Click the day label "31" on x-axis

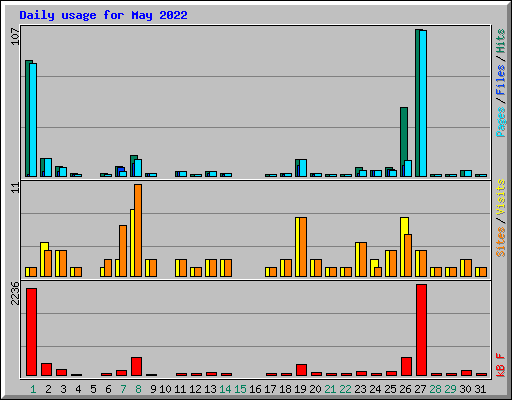[x=480, y=389]
